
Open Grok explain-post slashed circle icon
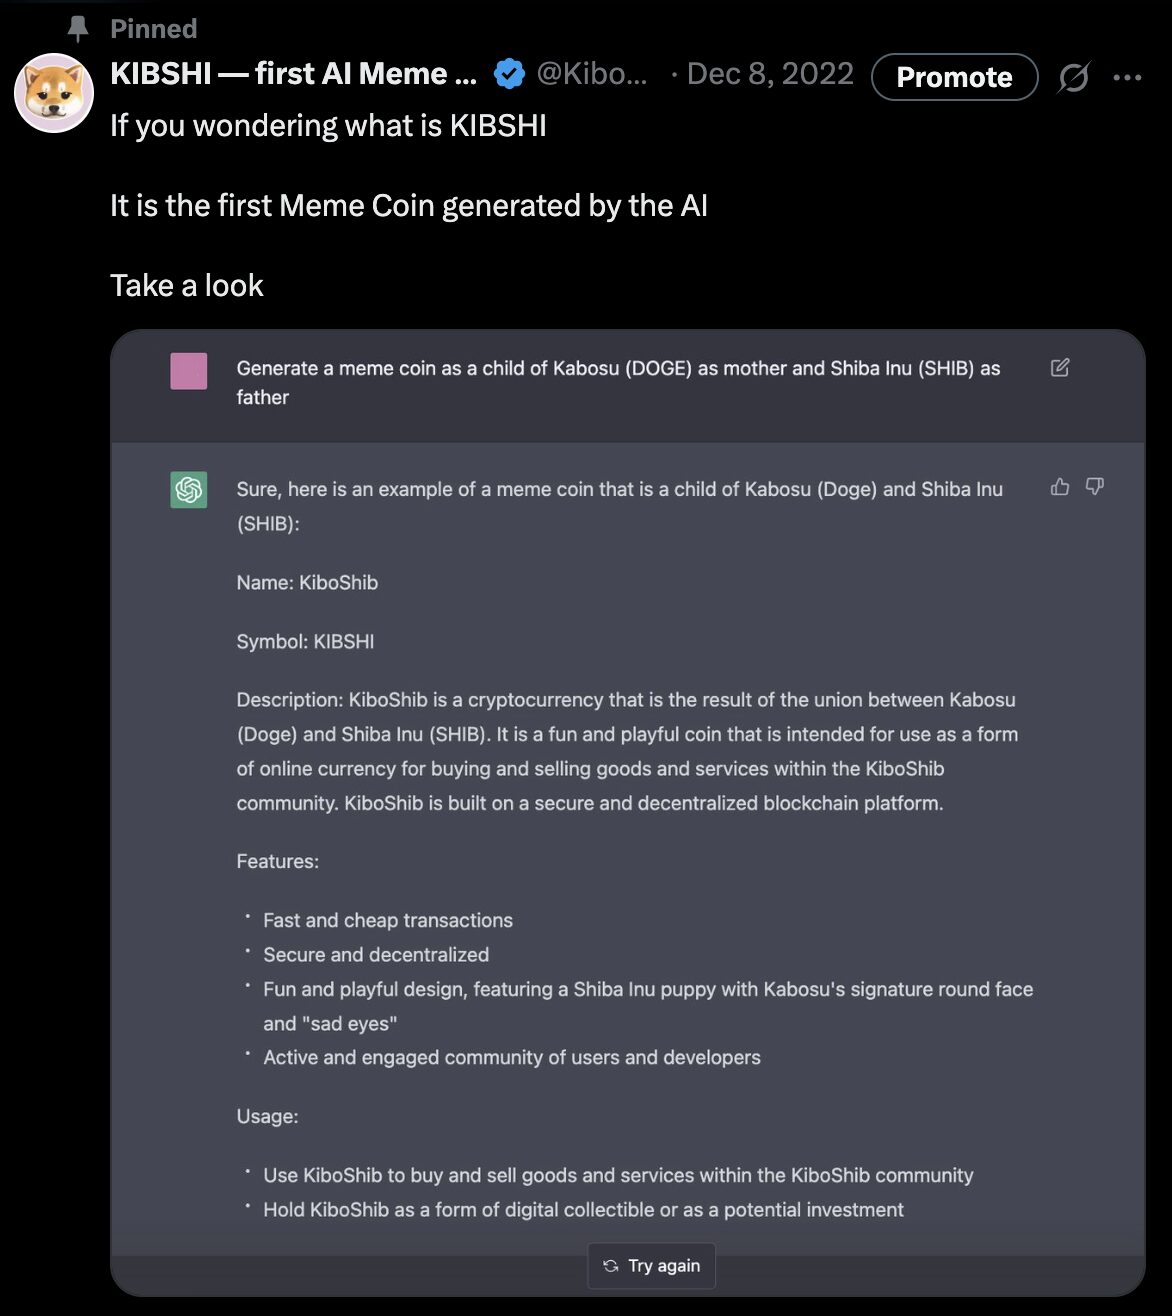click(x=1073, y=77)
